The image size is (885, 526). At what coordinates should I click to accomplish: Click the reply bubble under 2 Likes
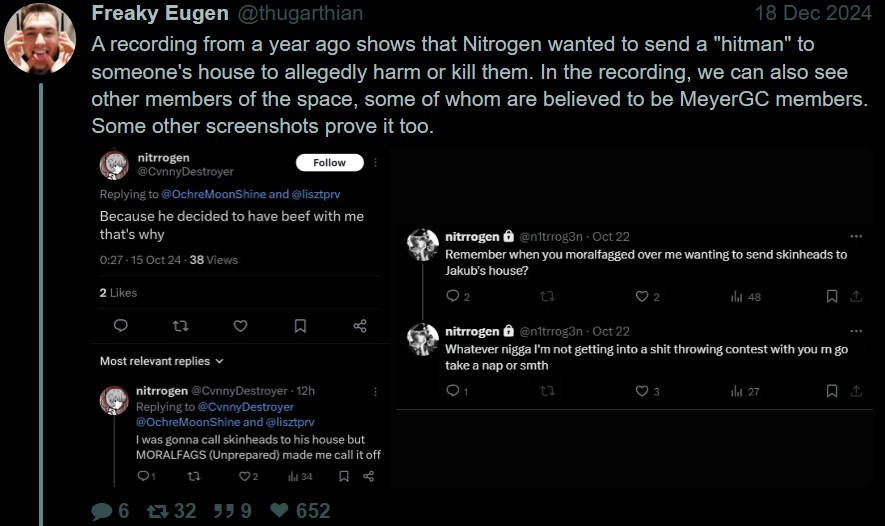[x=120, y=326]
